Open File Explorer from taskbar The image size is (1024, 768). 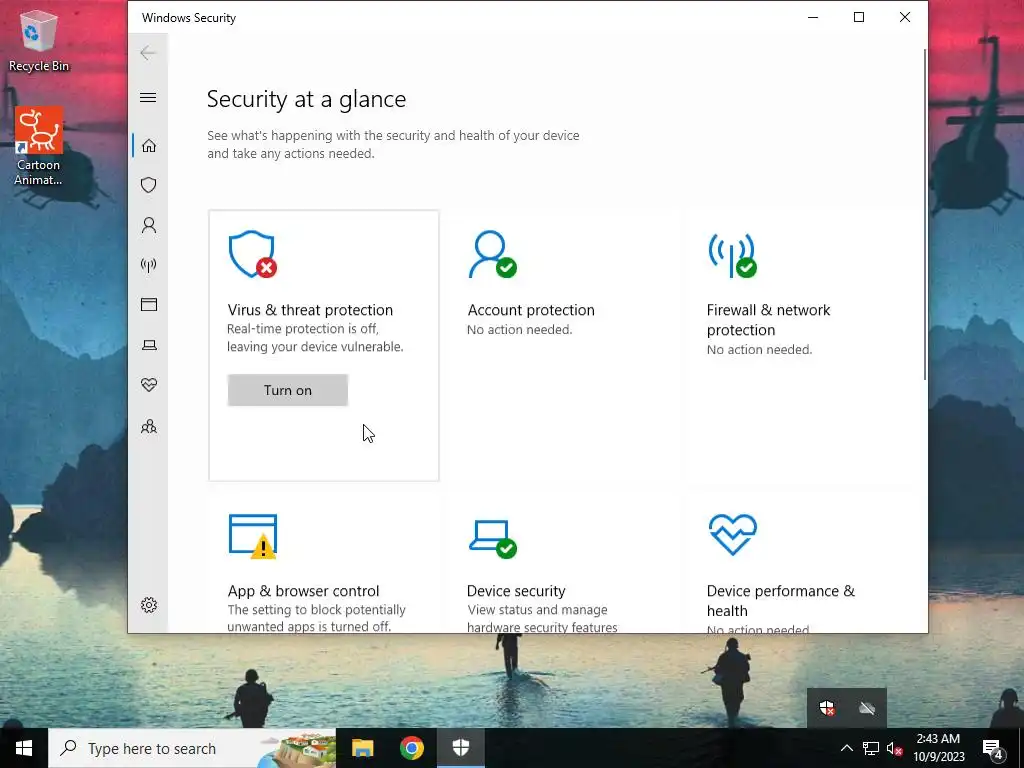(362, 748)
